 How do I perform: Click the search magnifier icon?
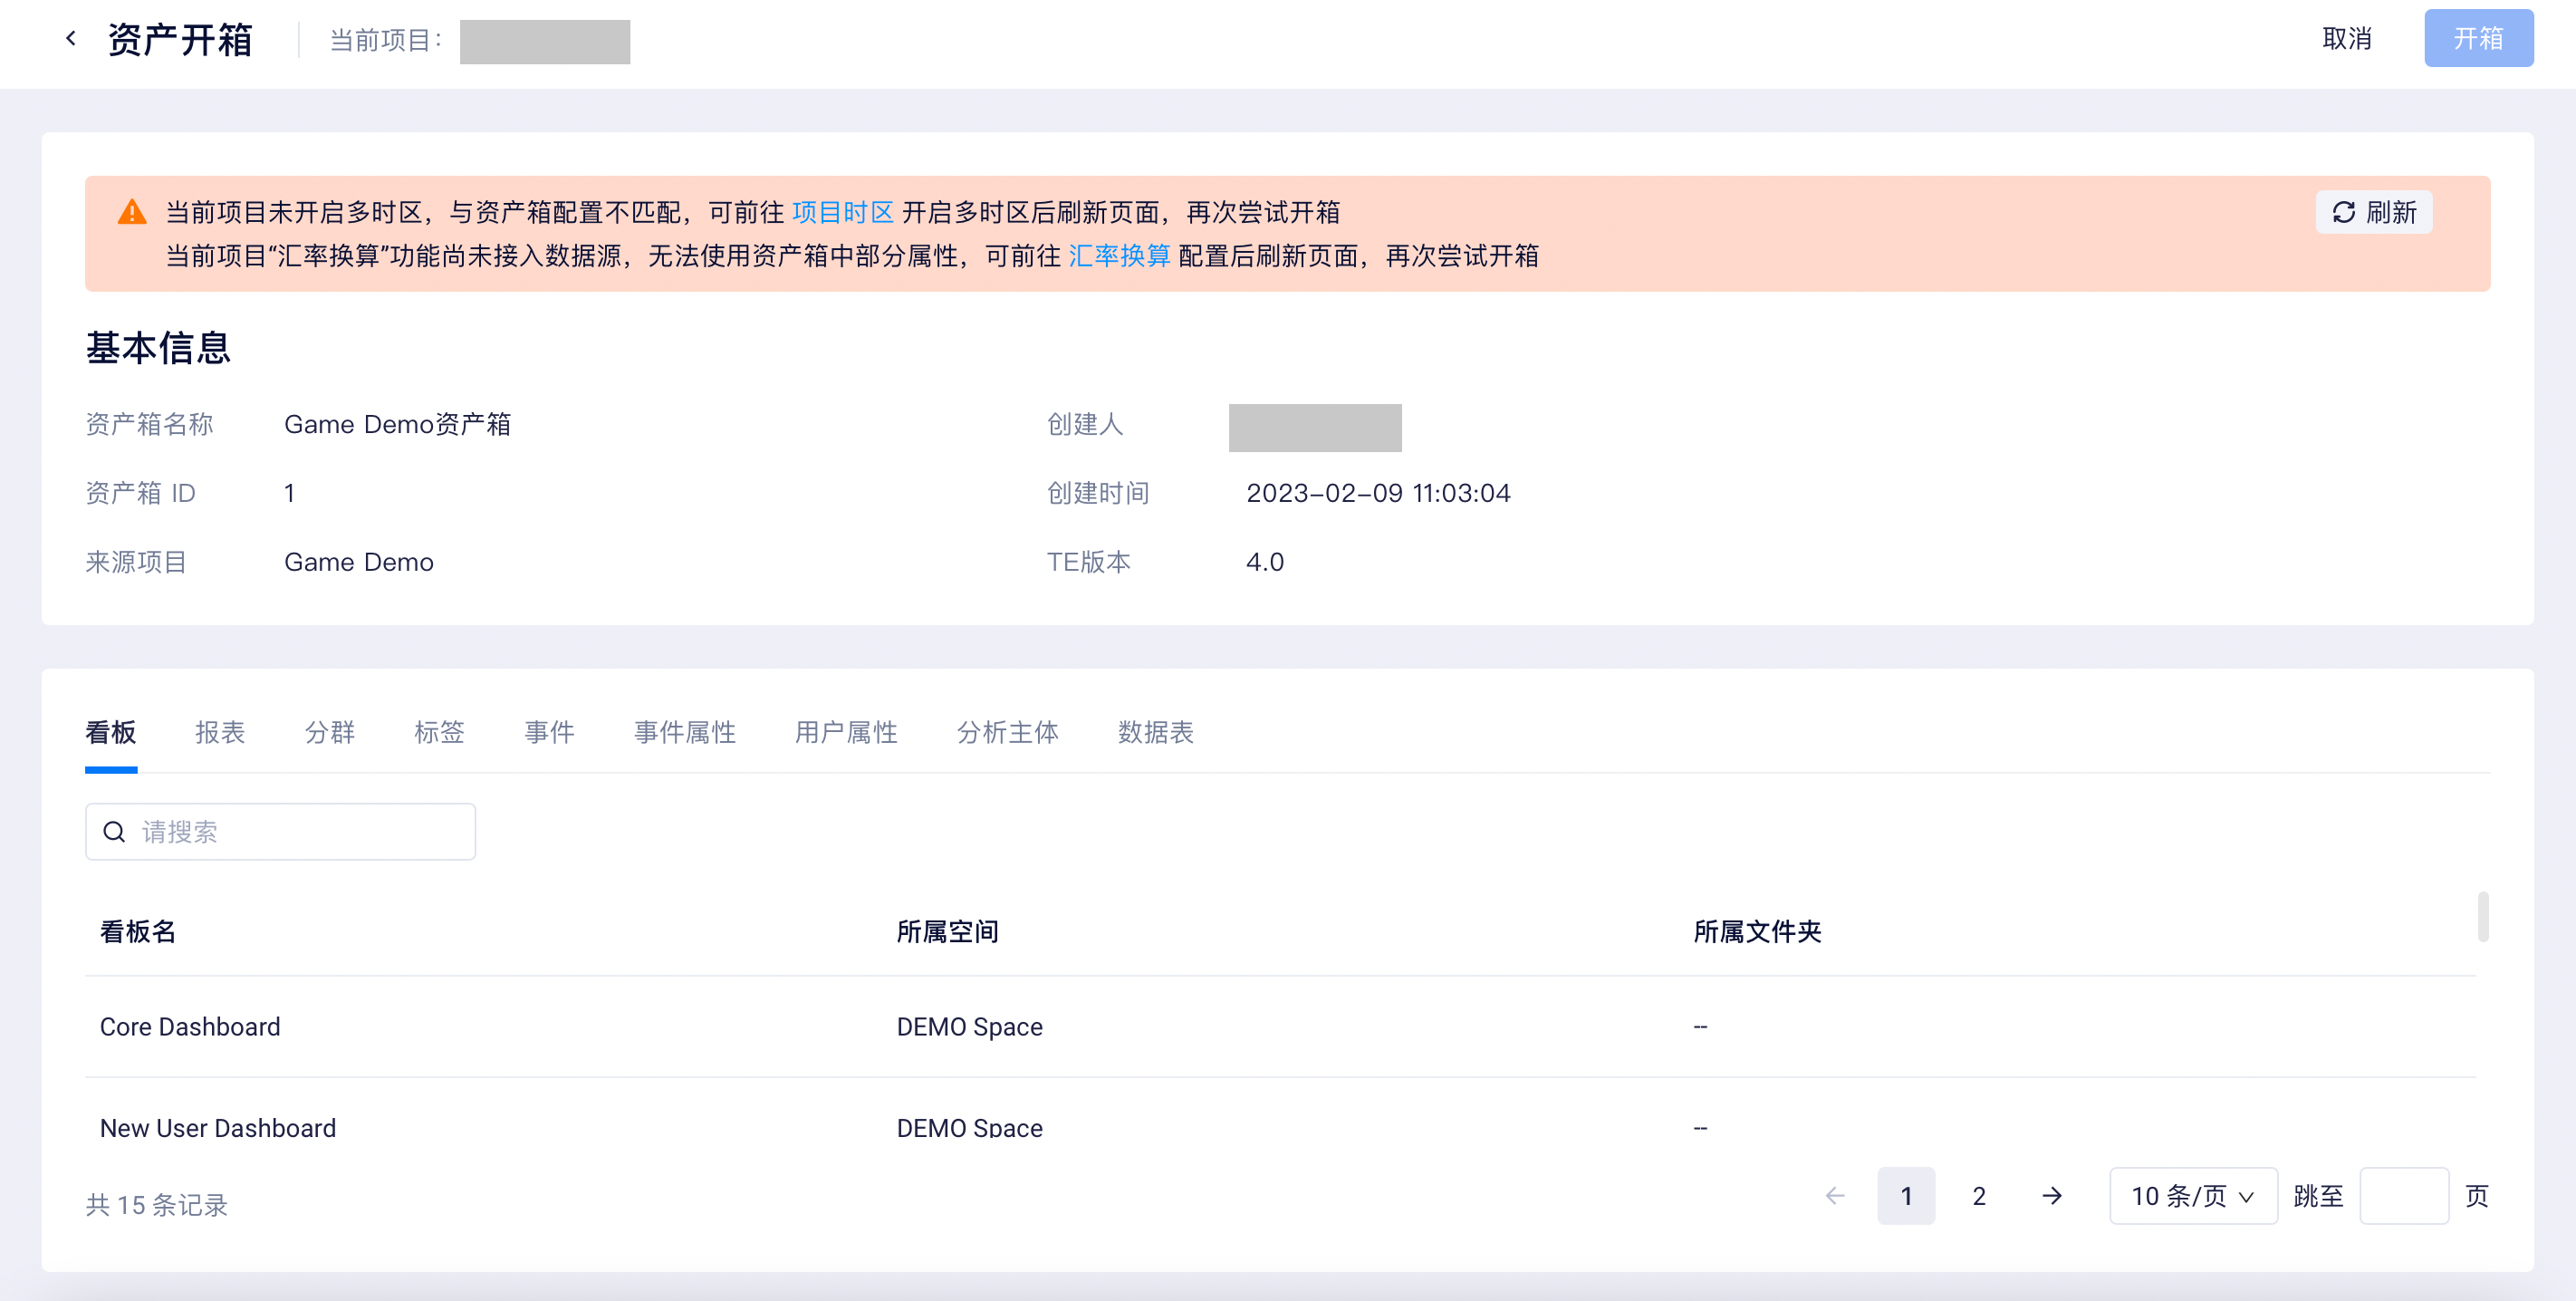coord(115,832)
